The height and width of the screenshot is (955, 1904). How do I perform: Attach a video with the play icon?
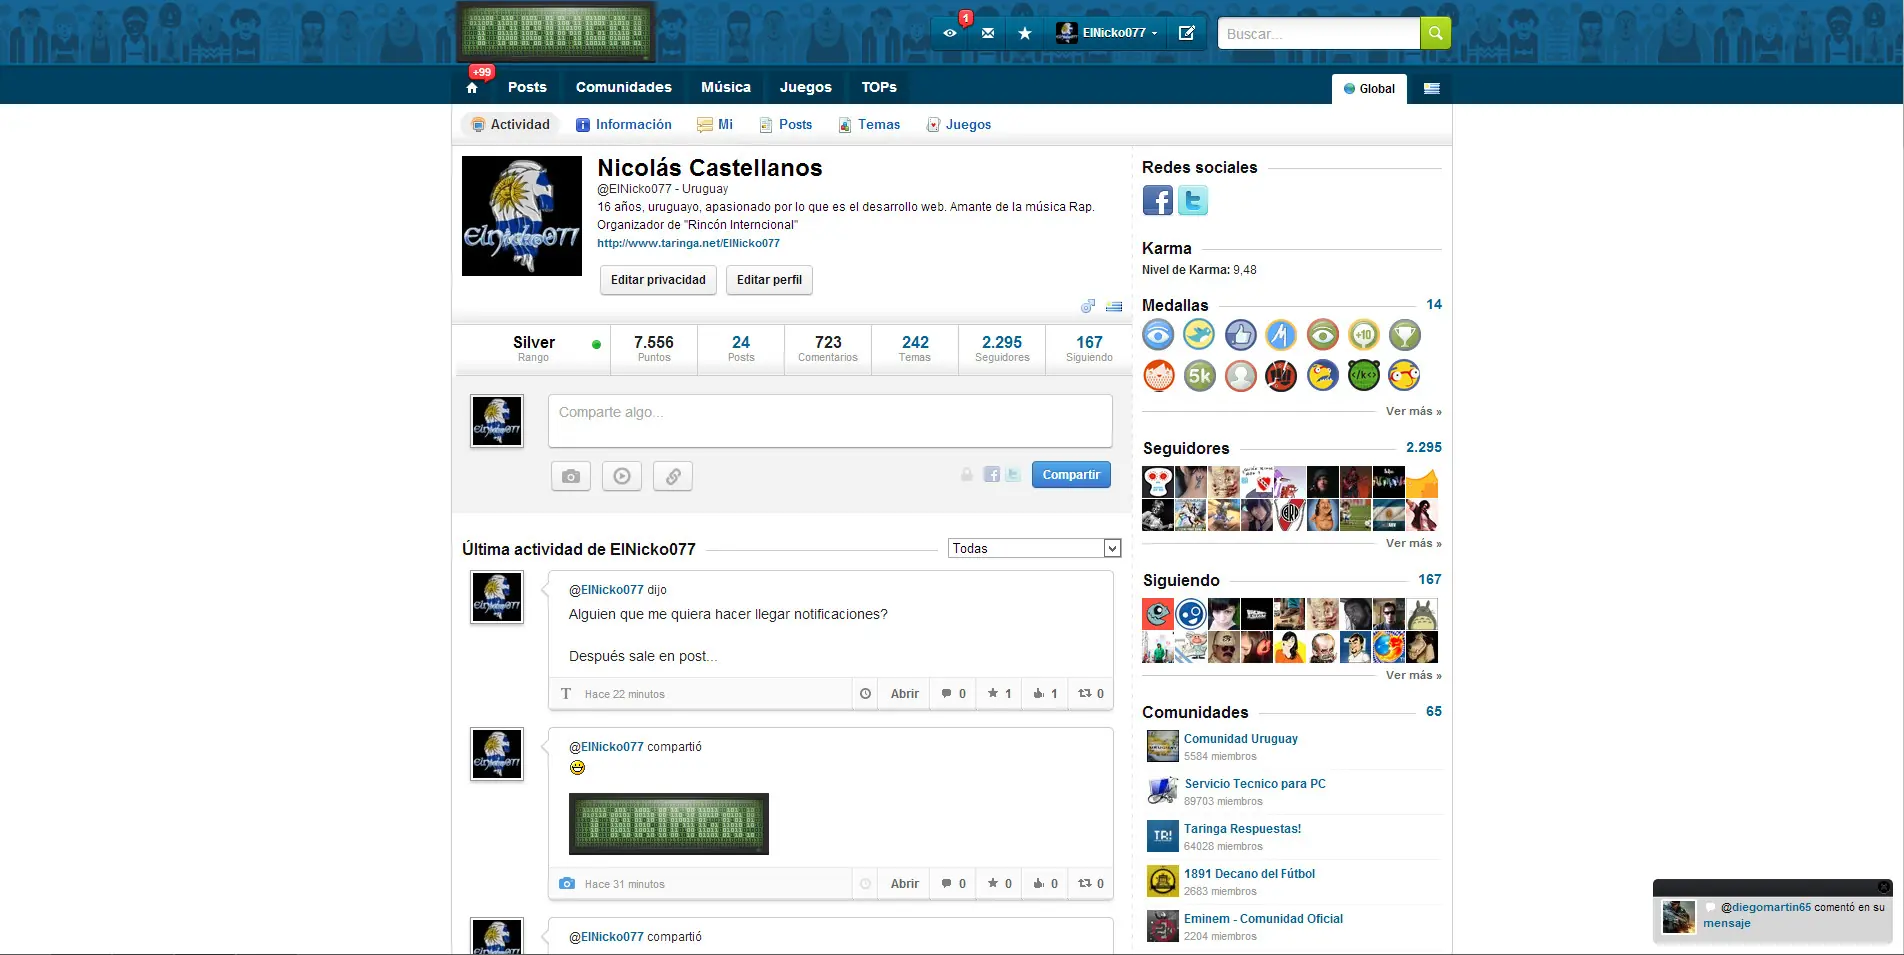(x=622, y=476)
